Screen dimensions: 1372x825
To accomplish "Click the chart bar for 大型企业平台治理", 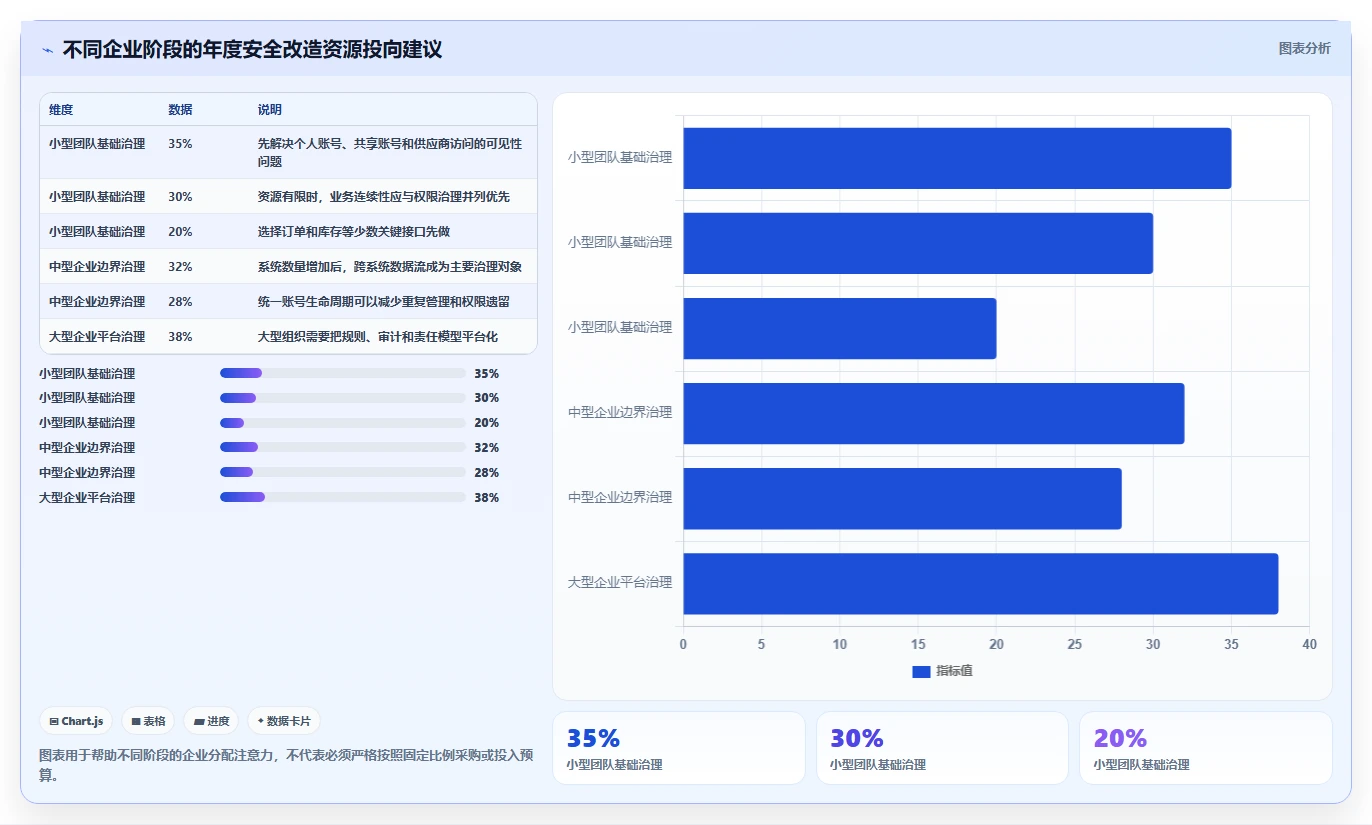I will 980,584.
